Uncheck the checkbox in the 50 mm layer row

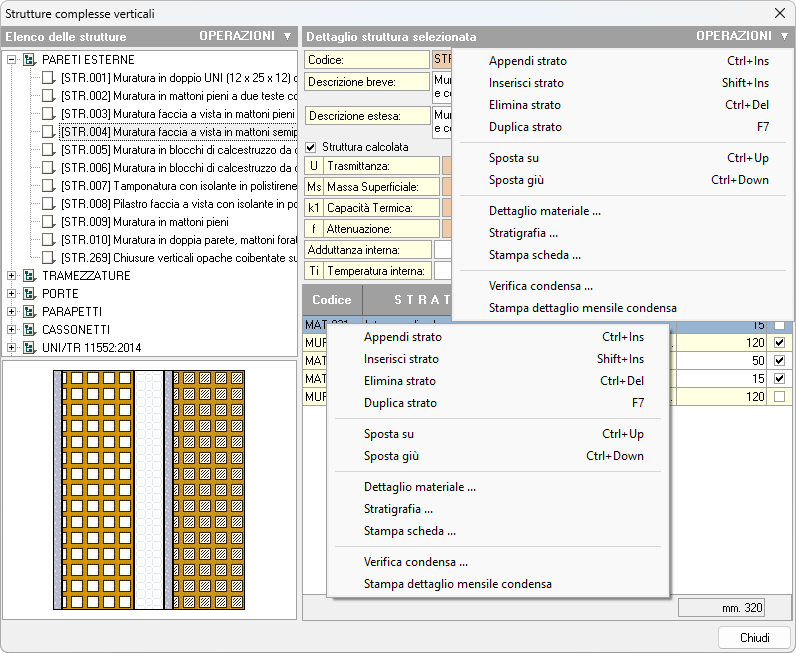coord(779,361)
